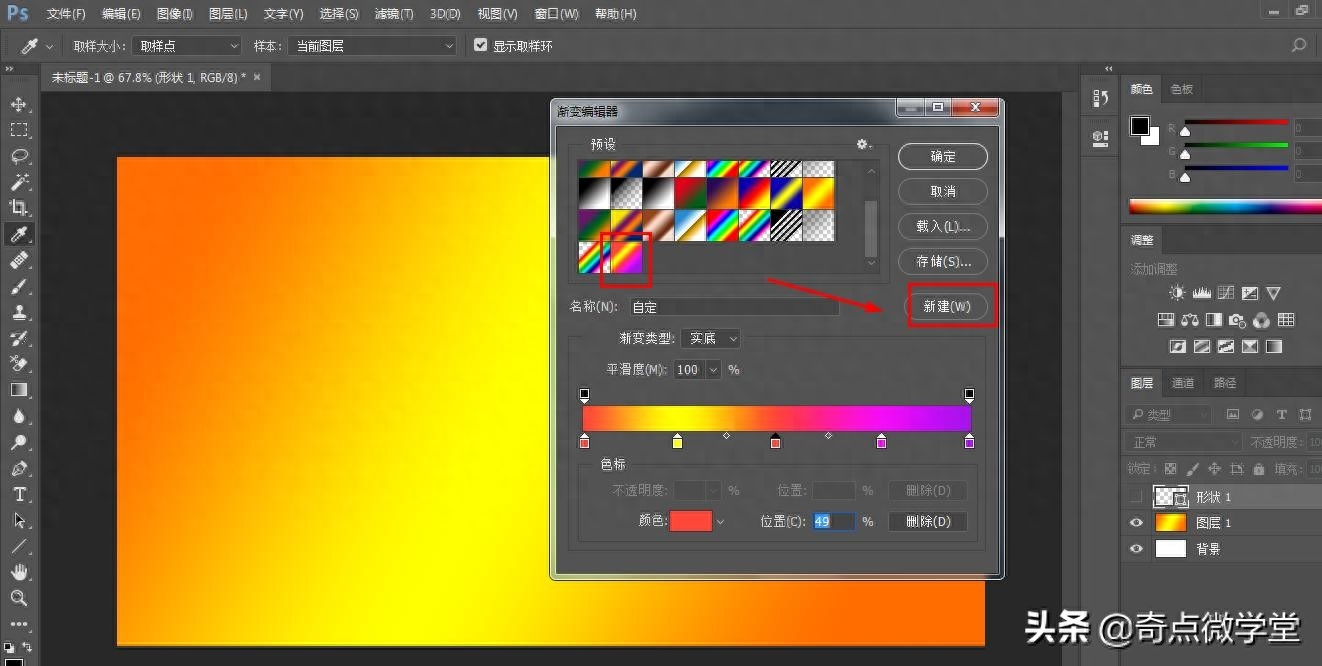Hide the 背景 layer

coord(1135,548)
